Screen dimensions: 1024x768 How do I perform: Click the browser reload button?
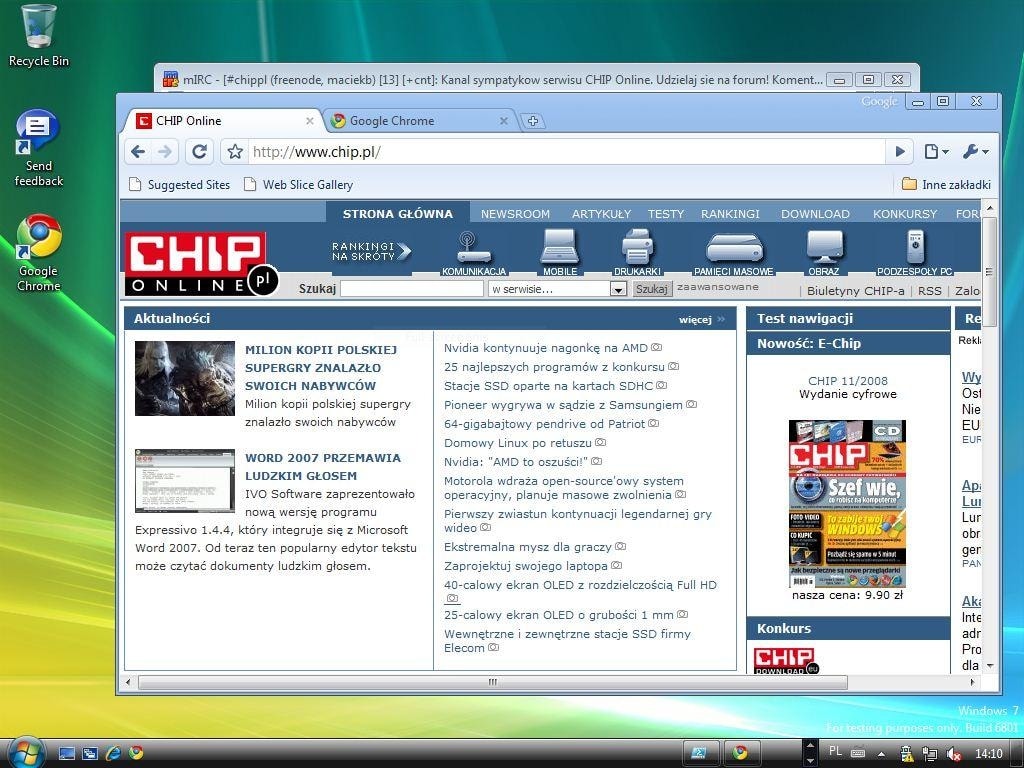click(x=199, y=152)
